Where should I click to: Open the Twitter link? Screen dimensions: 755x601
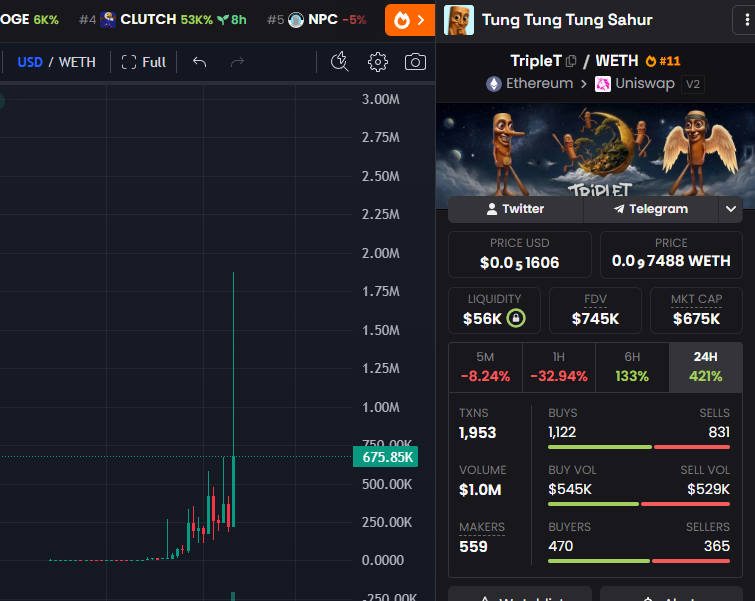click(515, 209)
